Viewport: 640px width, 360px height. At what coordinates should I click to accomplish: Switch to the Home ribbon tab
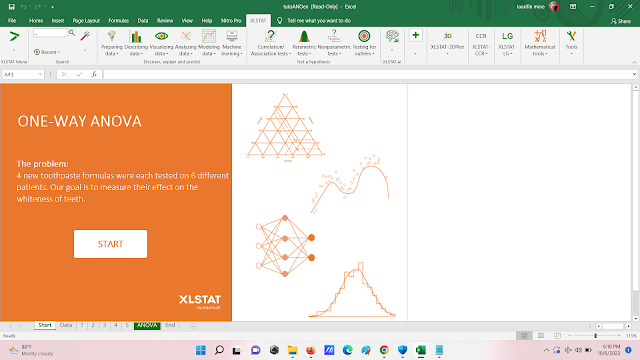[x=36, y=20]
